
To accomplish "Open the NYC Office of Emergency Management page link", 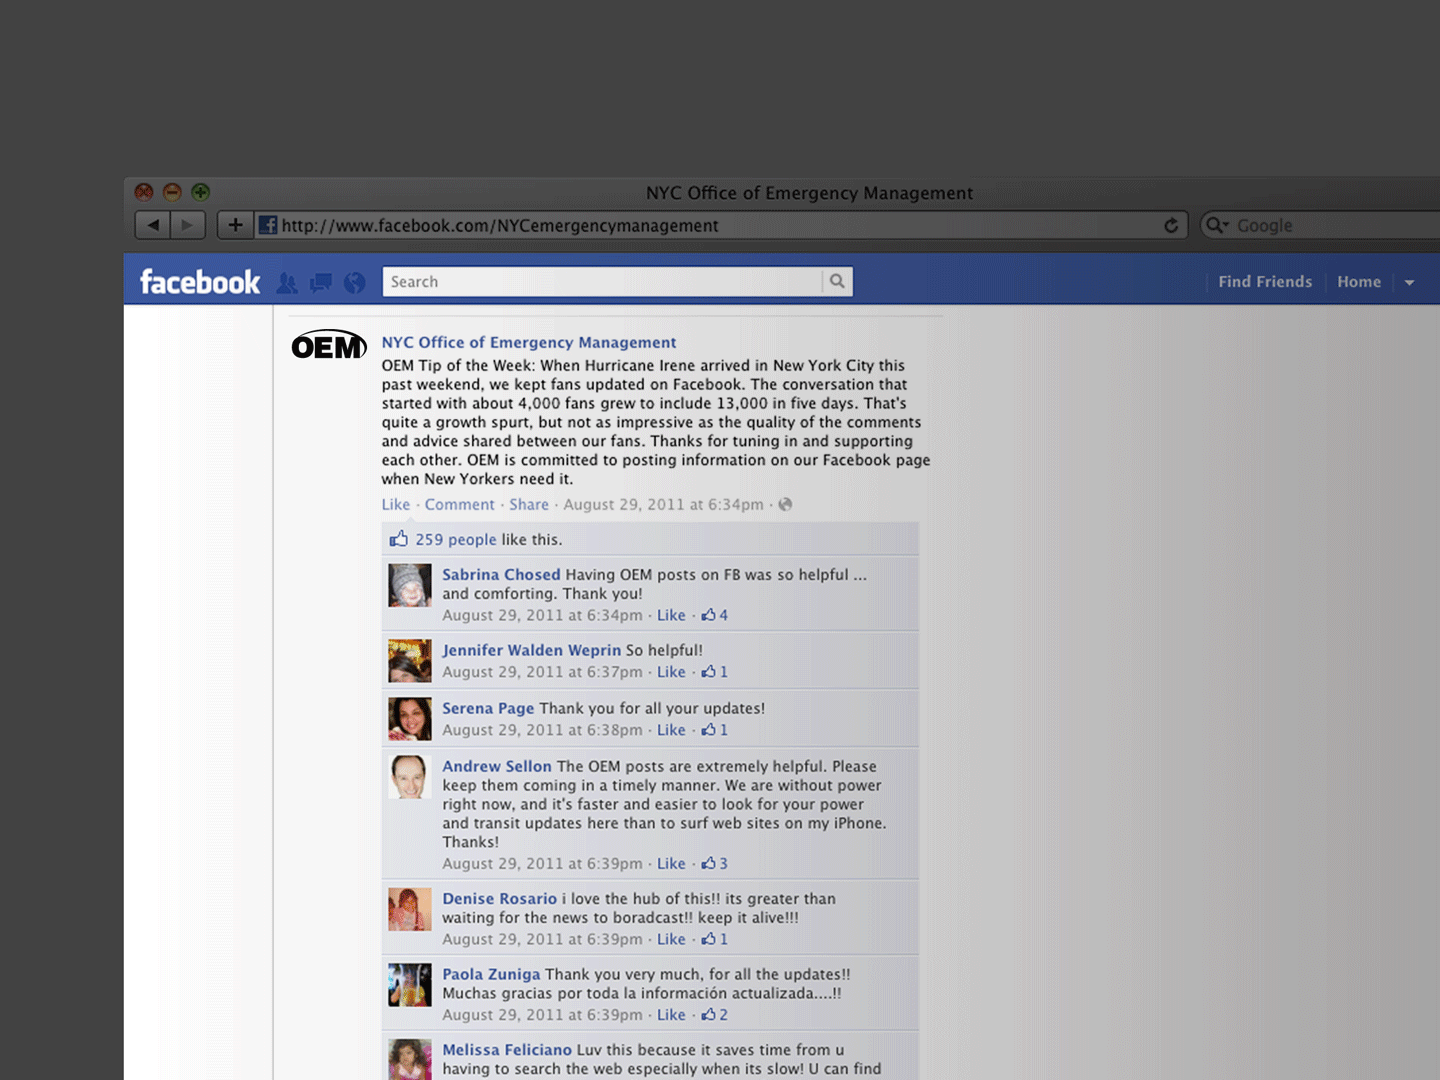I will (529, 343).
